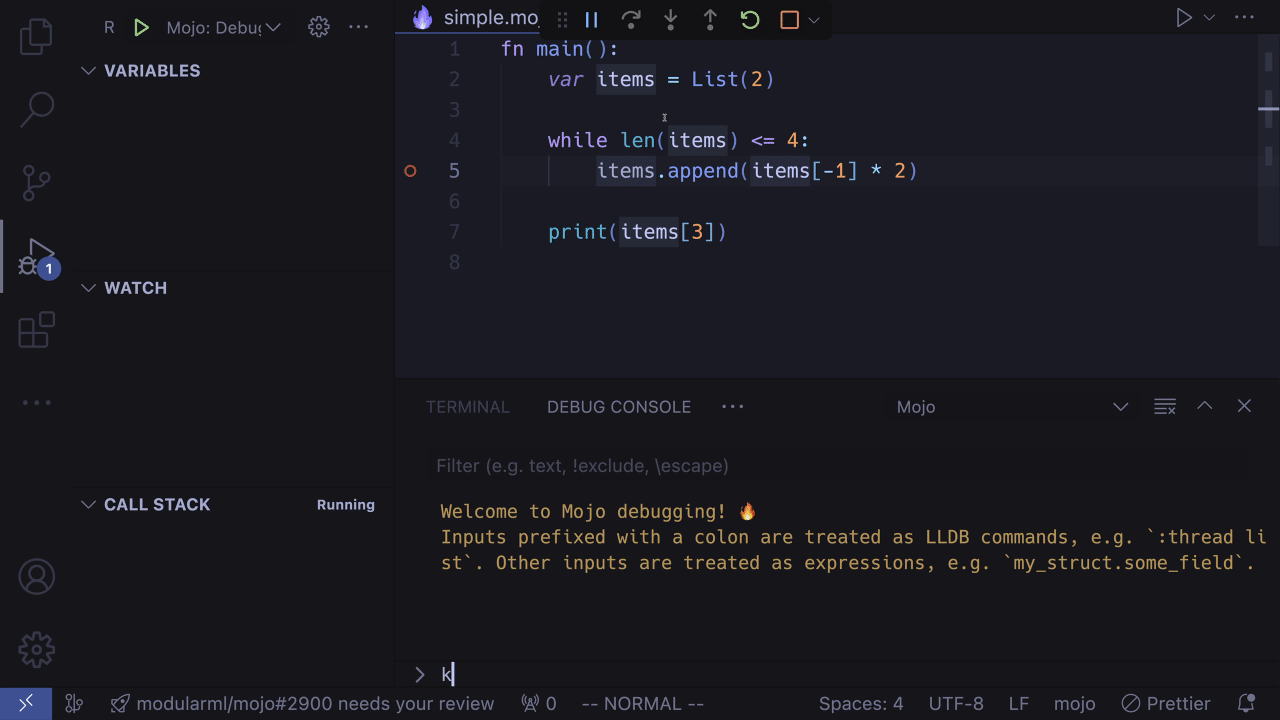Open editor more actions menu
The image size is (1280, 720).
(1244, 18)
